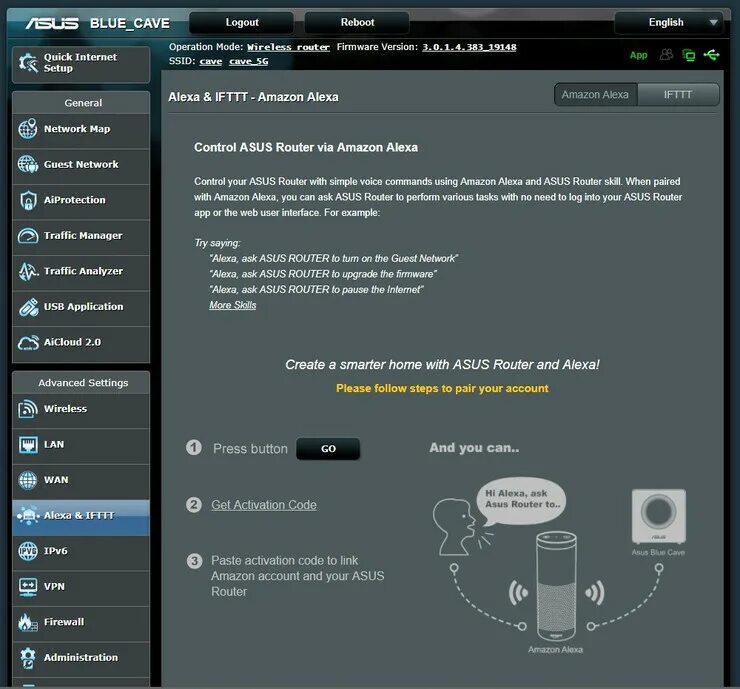740x689 pixels.
Task: Click the LAN port icon
Action: pos(28,445)
